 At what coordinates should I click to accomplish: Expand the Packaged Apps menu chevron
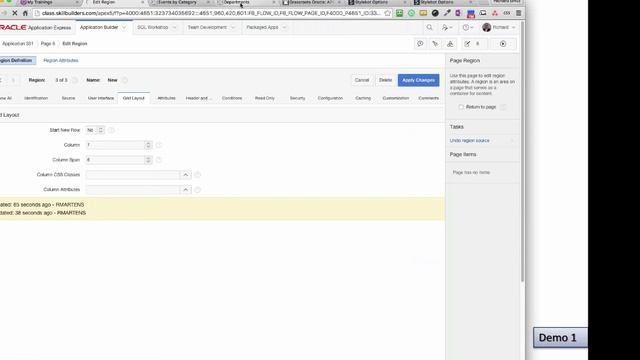point(284,28)
